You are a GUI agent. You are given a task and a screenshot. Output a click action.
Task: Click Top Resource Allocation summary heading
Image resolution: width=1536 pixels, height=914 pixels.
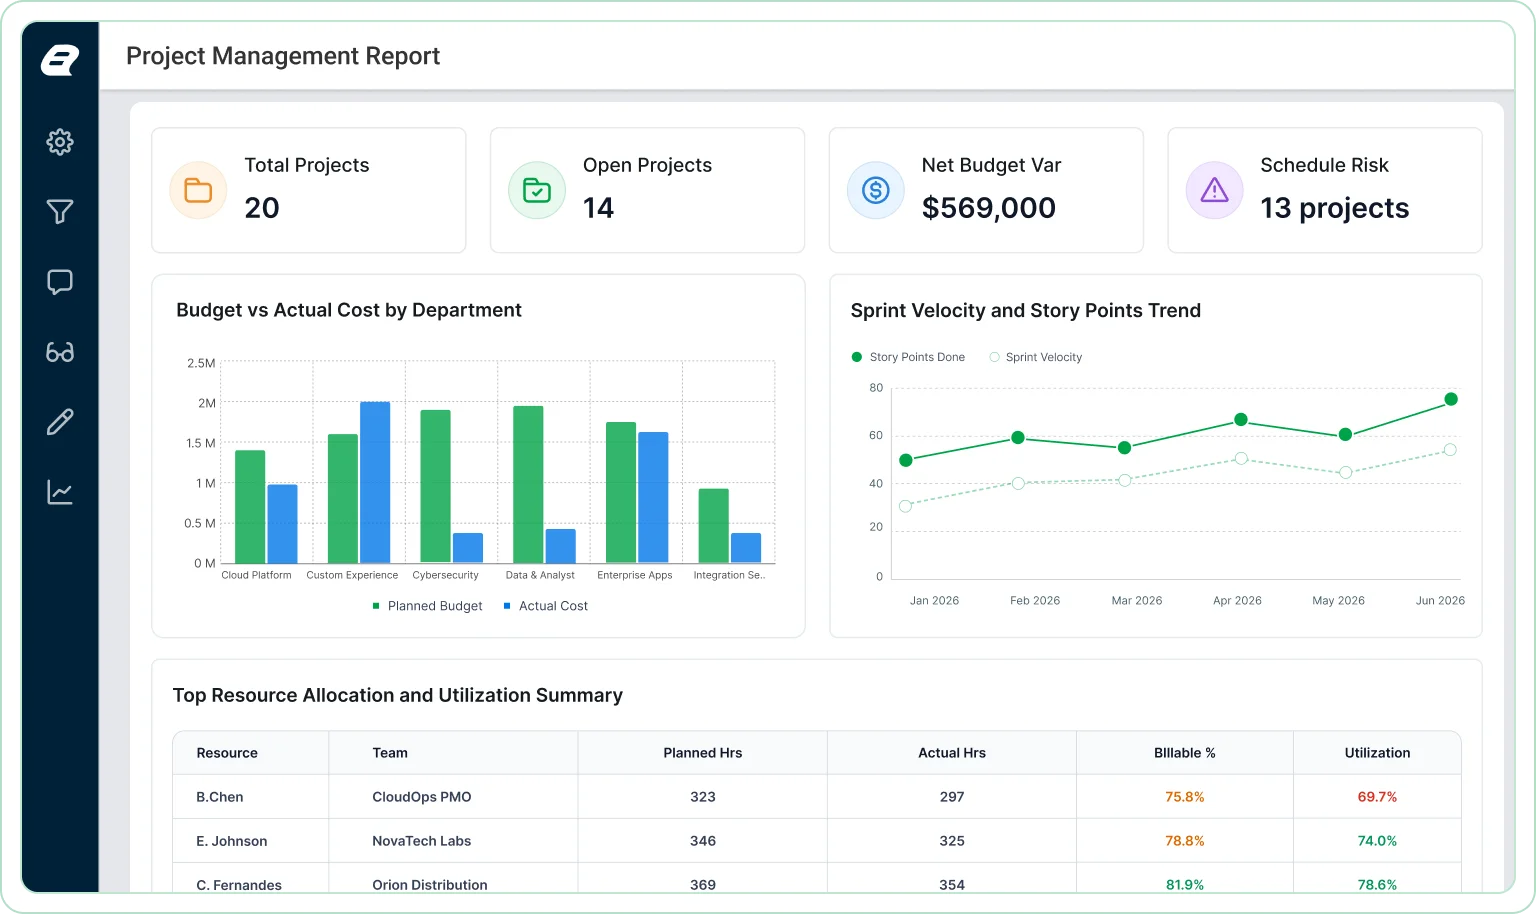point(398,695)
